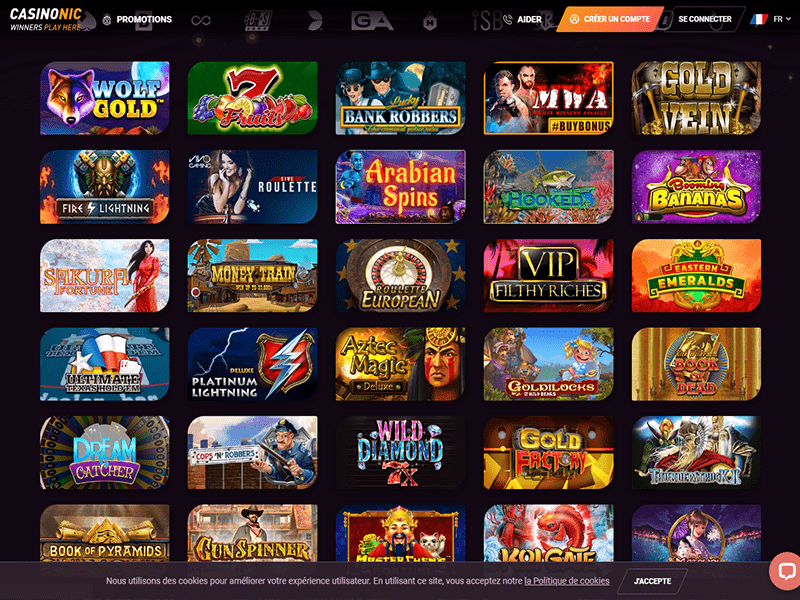
Task: Select the VIP Filthy Riches thumbnail
Action: point(548,276)
